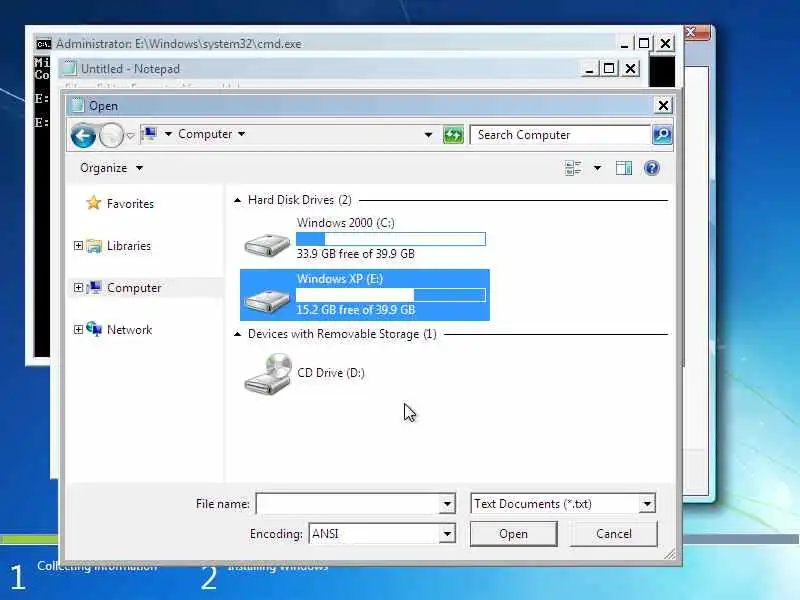
Task: Select Network in the navigation pane
Action: pos(129,330)
